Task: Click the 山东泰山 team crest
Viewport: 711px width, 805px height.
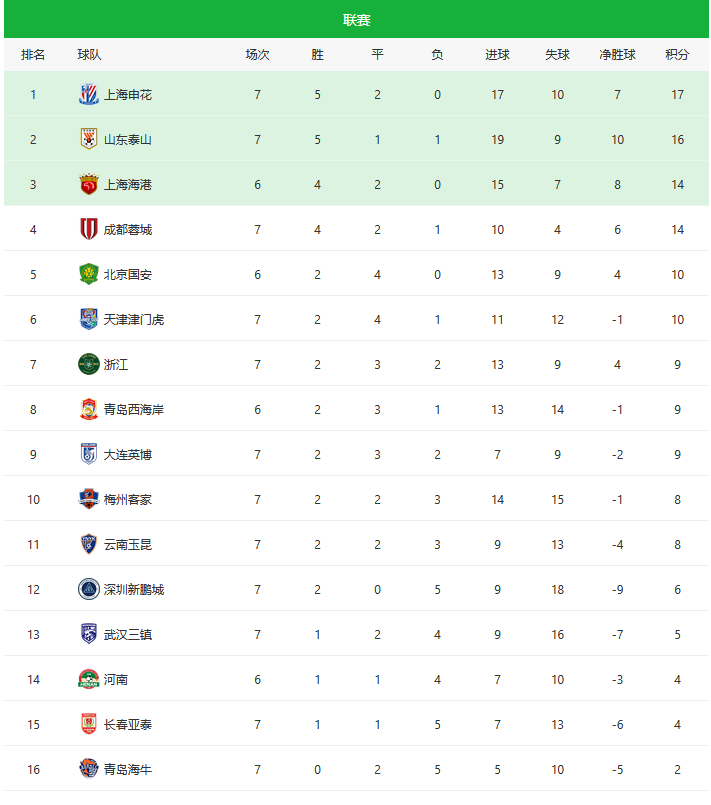Action: [x=89, y=139]
